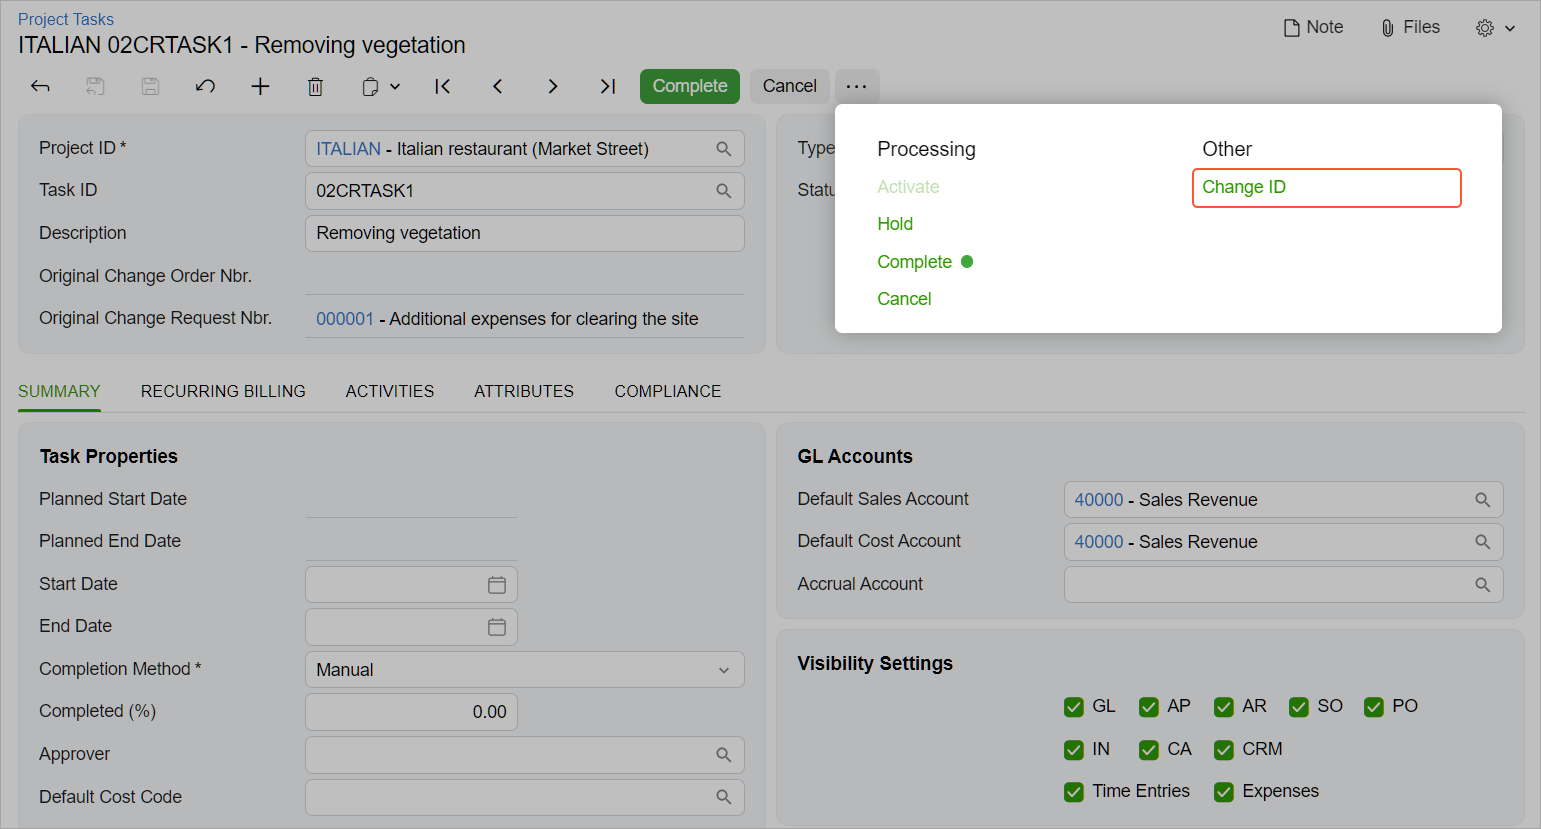Open change request 000001 link
Viewport: 1541px width, 829px height.
point(345,319)
